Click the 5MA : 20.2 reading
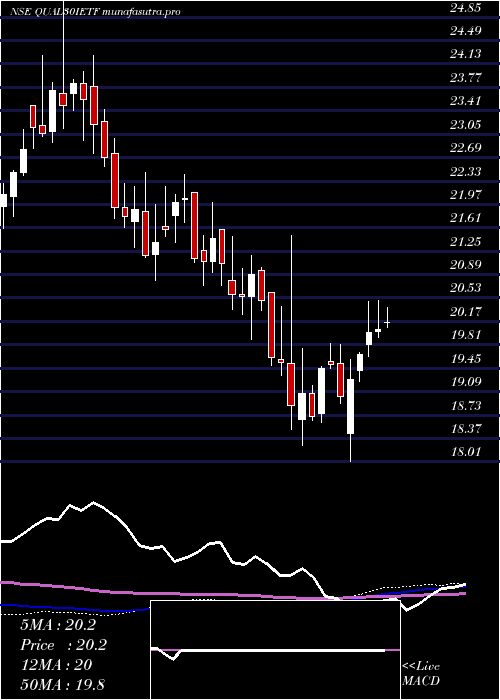This screenshot has height=700, width=500. click(58, 625)
